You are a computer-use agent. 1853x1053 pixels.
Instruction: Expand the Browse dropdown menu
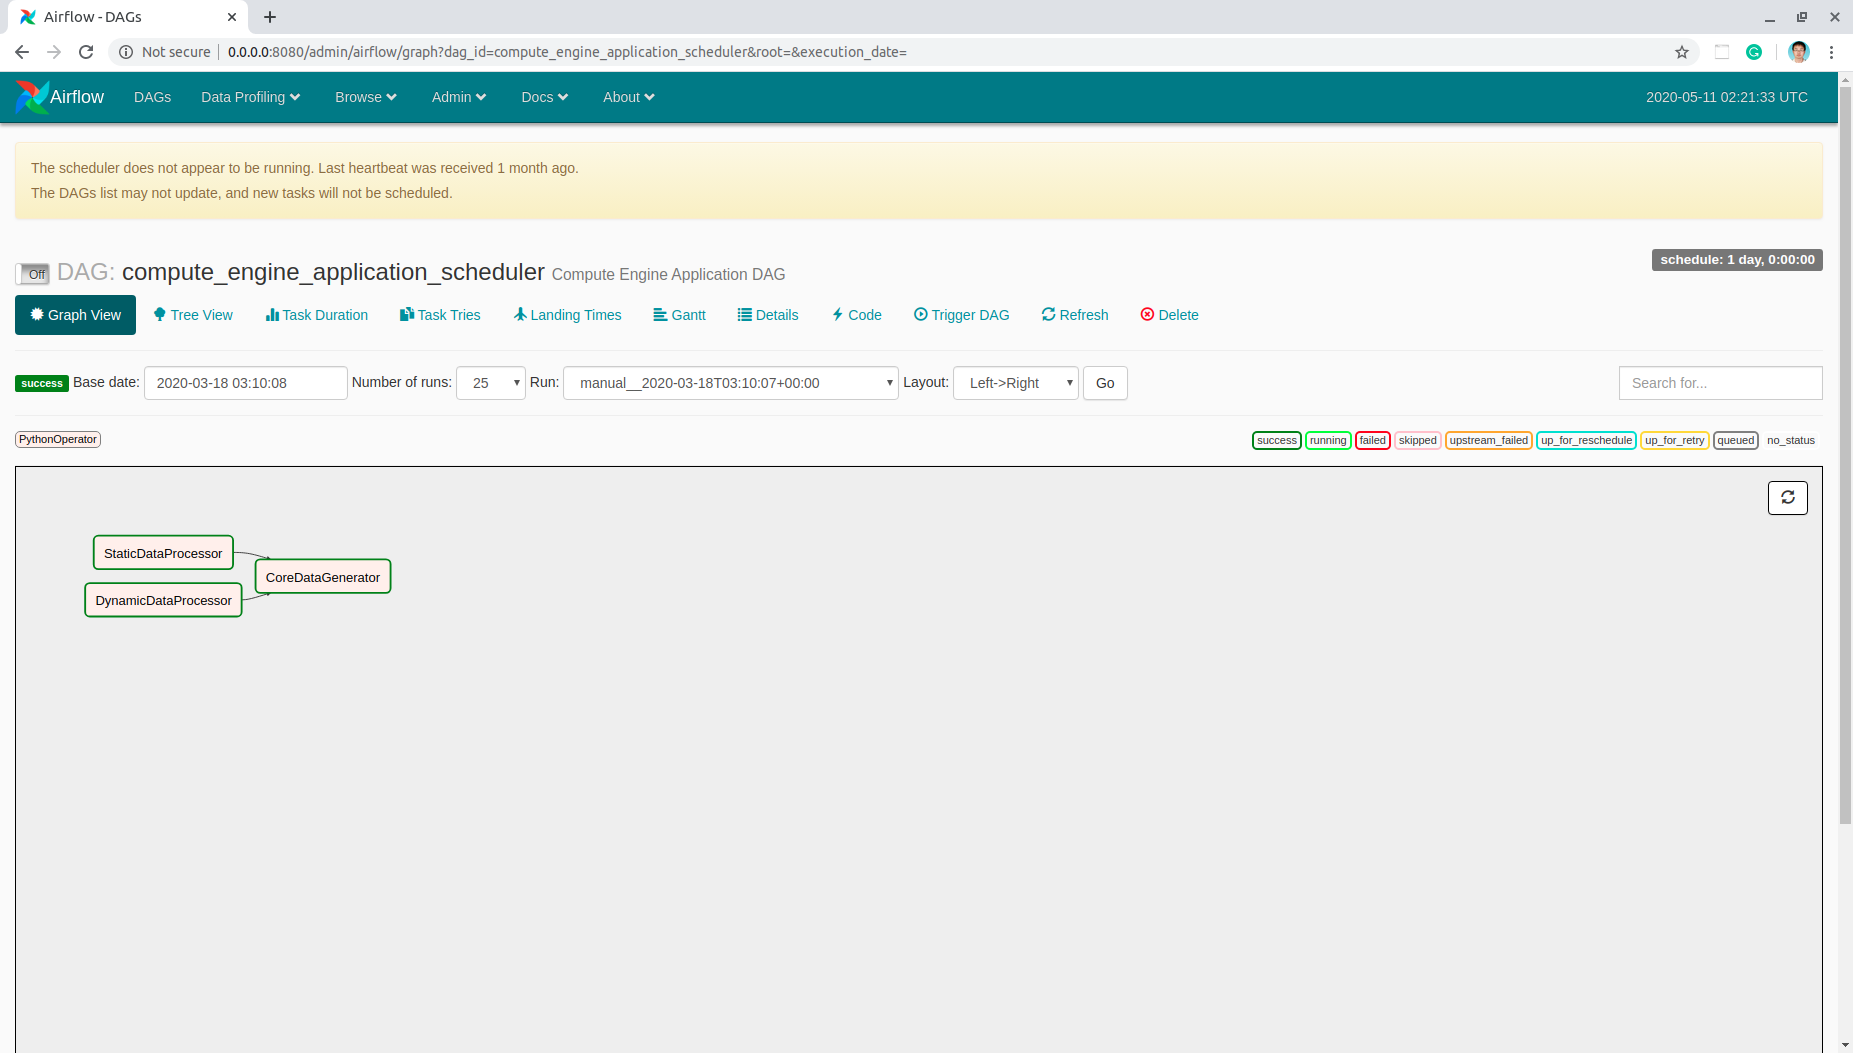pyautogui.click(x=366, y=97)
